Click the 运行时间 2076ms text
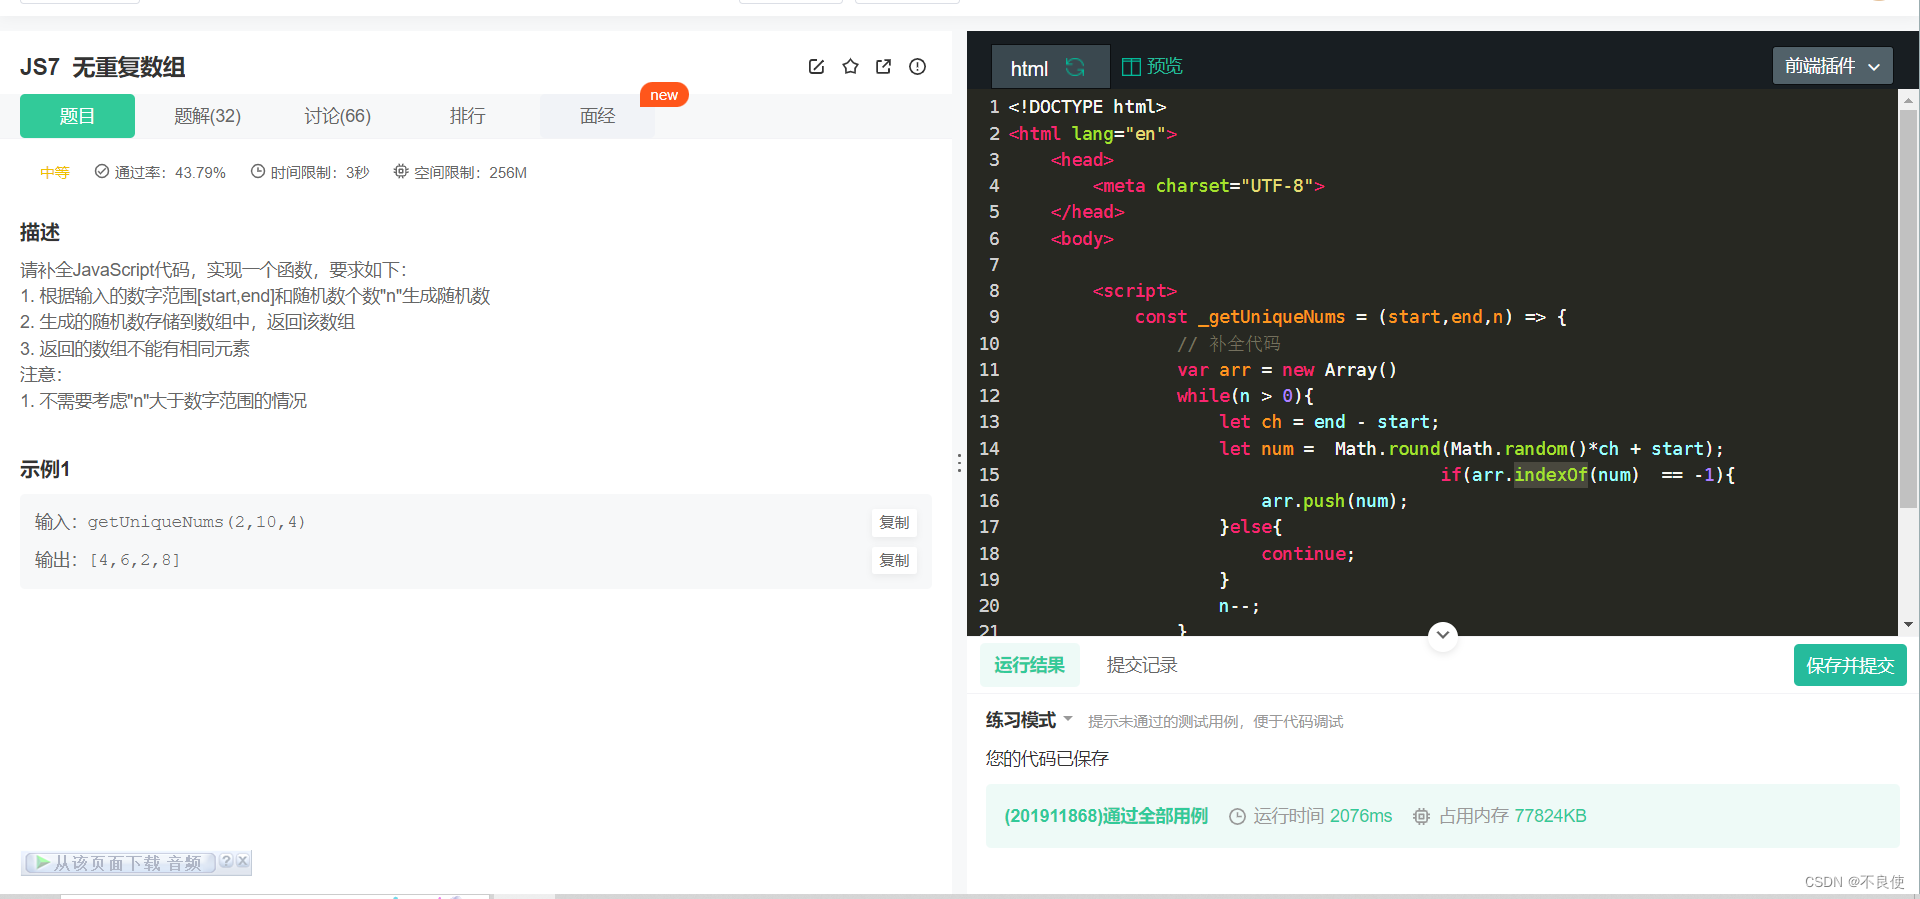The image size is (1920, 899). click(x=1322, y=816)
